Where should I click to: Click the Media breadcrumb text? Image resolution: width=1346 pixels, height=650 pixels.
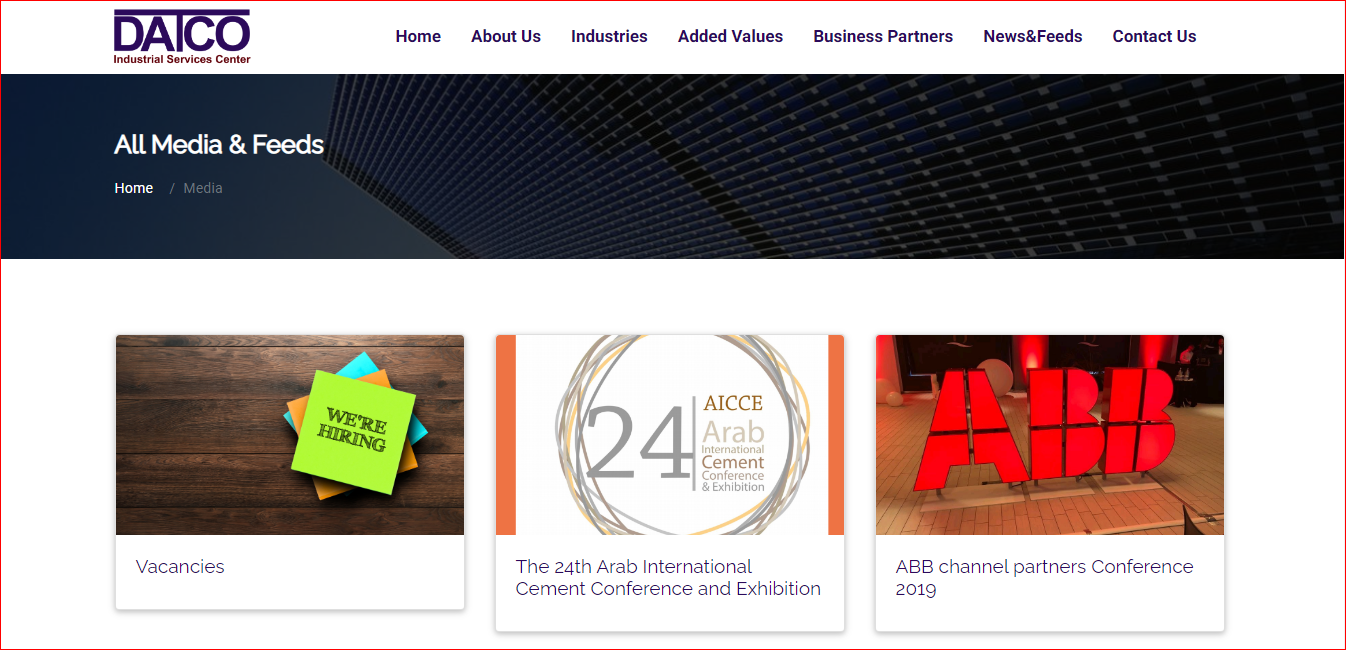[x=203, y=188]
